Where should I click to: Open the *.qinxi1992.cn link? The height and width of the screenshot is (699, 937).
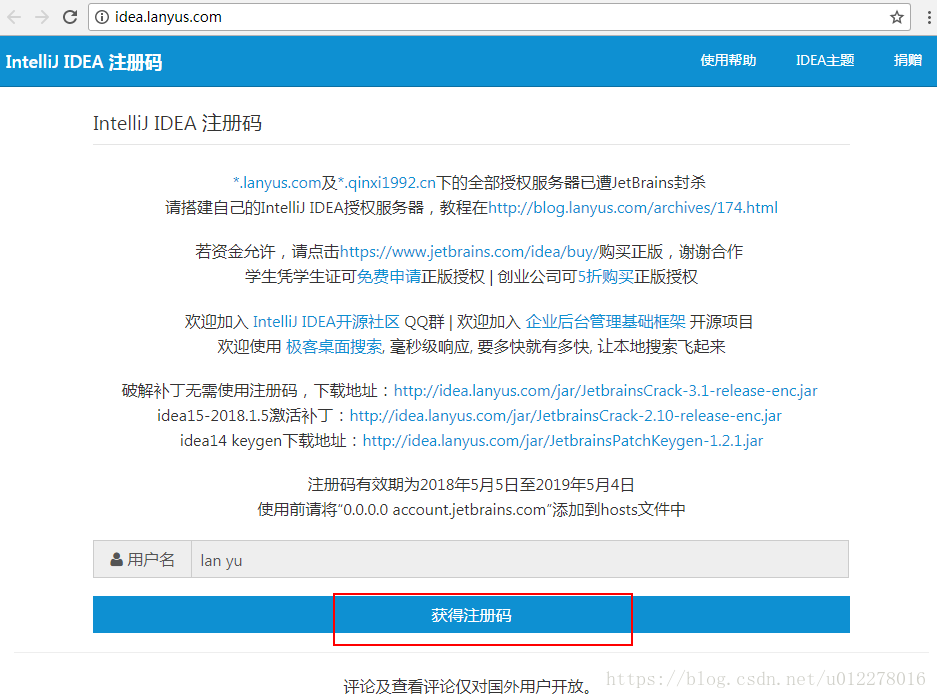[x=387, y=182]
